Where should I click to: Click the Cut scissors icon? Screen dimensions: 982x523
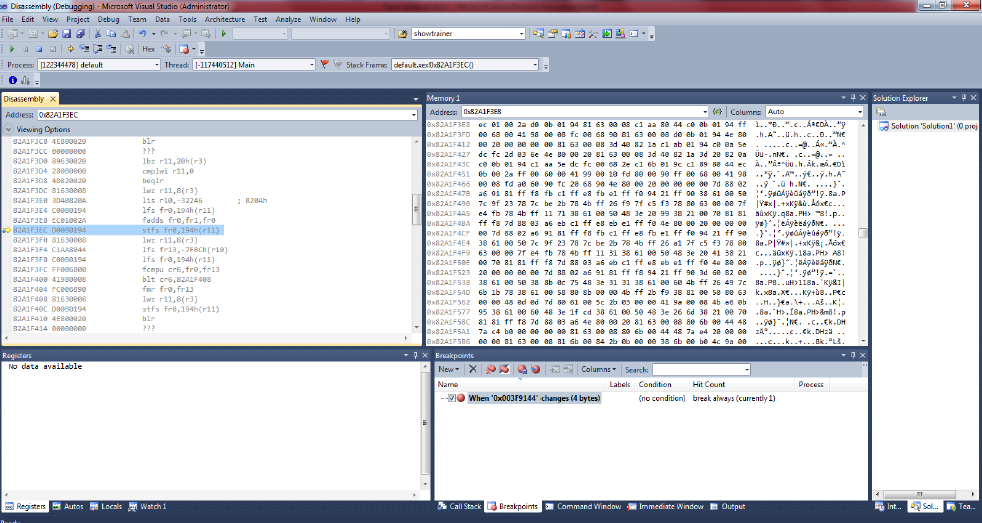98,33
